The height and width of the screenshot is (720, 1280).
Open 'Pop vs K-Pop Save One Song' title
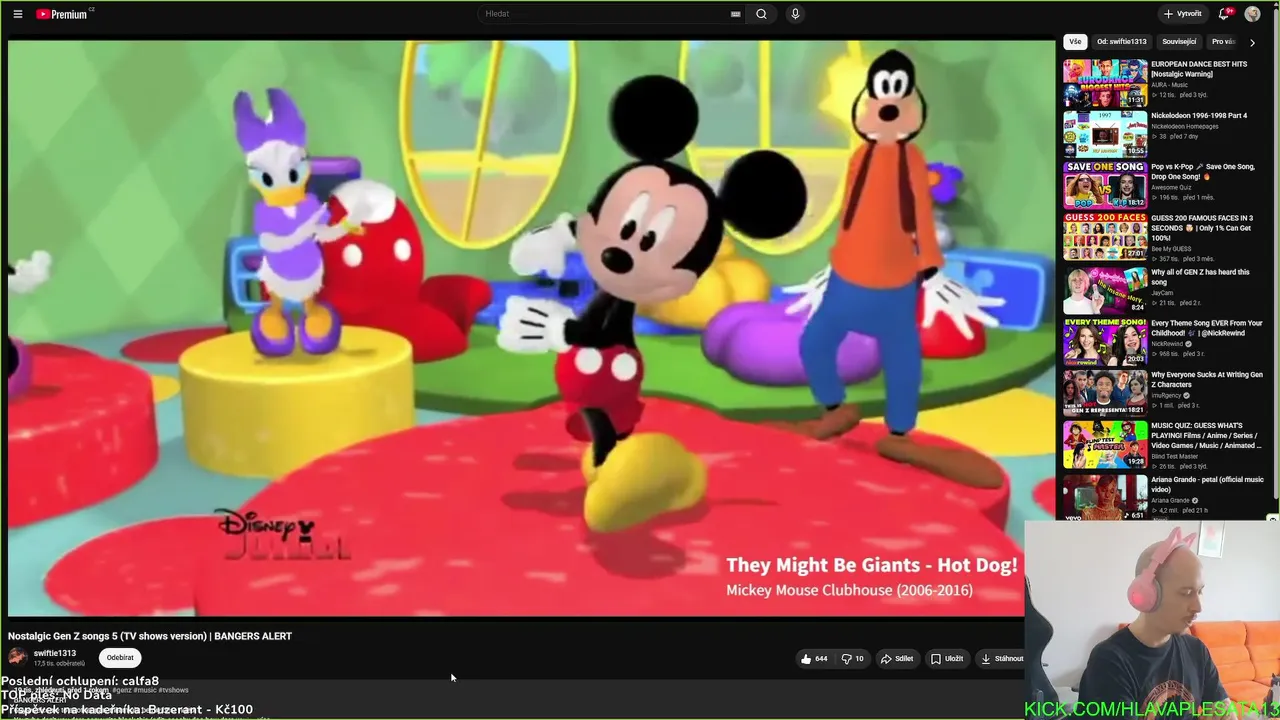[1203, 172]
